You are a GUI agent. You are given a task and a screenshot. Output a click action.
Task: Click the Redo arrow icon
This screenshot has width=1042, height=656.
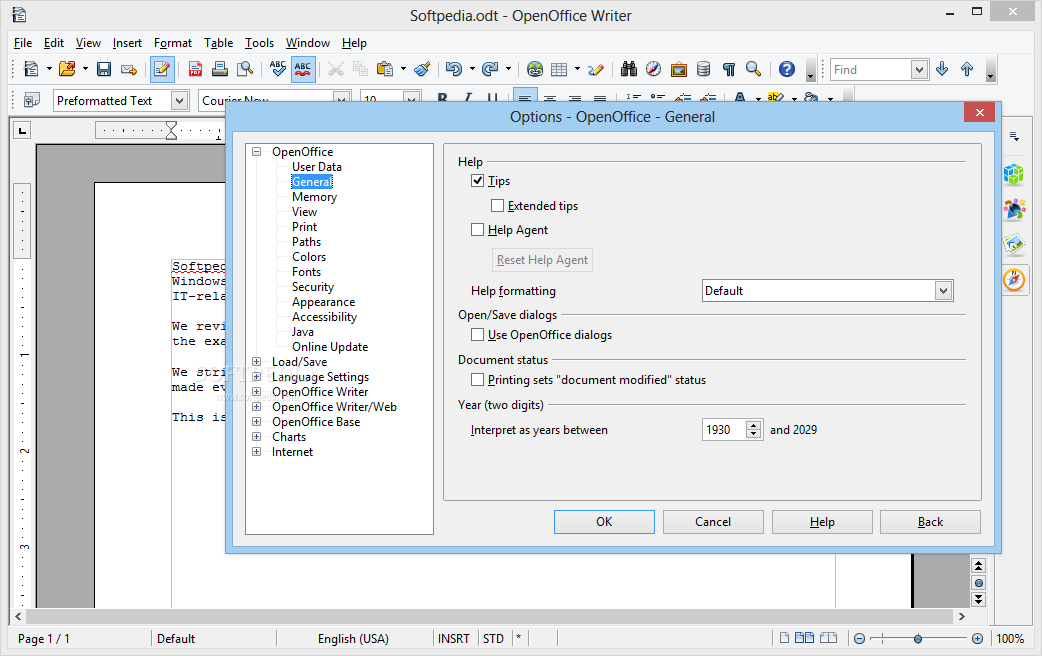pos(490,69)
